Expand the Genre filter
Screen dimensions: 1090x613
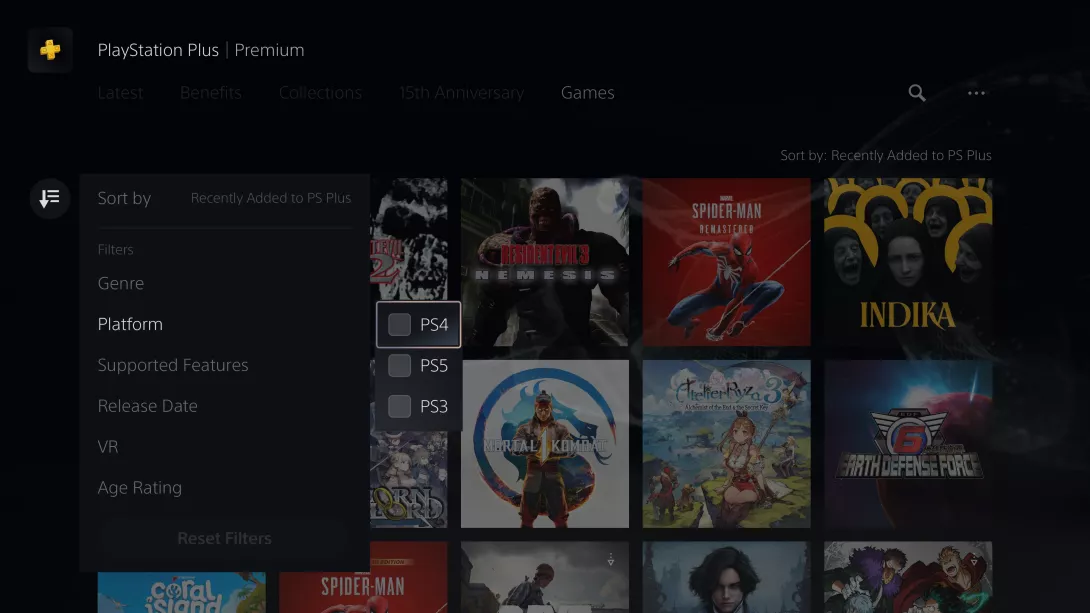point(121,283)
